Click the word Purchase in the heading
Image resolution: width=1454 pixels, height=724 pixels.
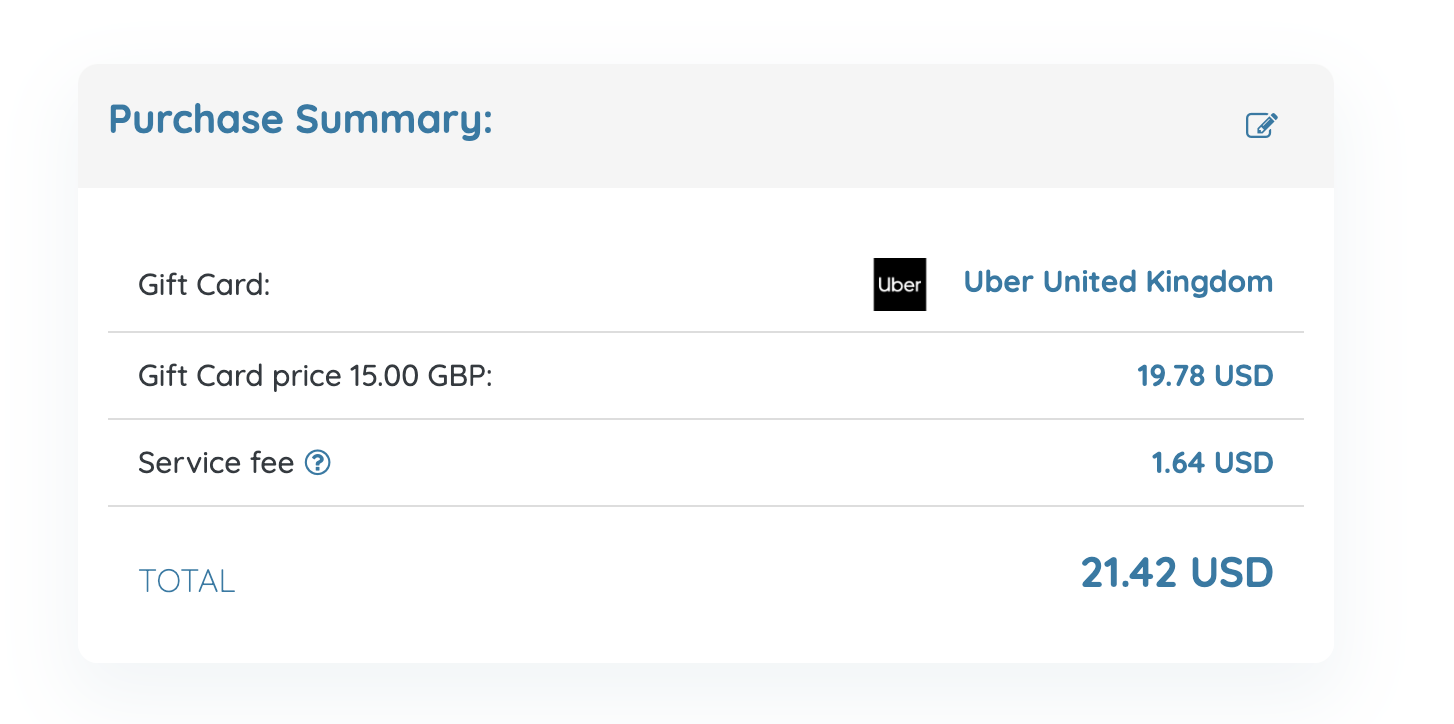[196, 120]
